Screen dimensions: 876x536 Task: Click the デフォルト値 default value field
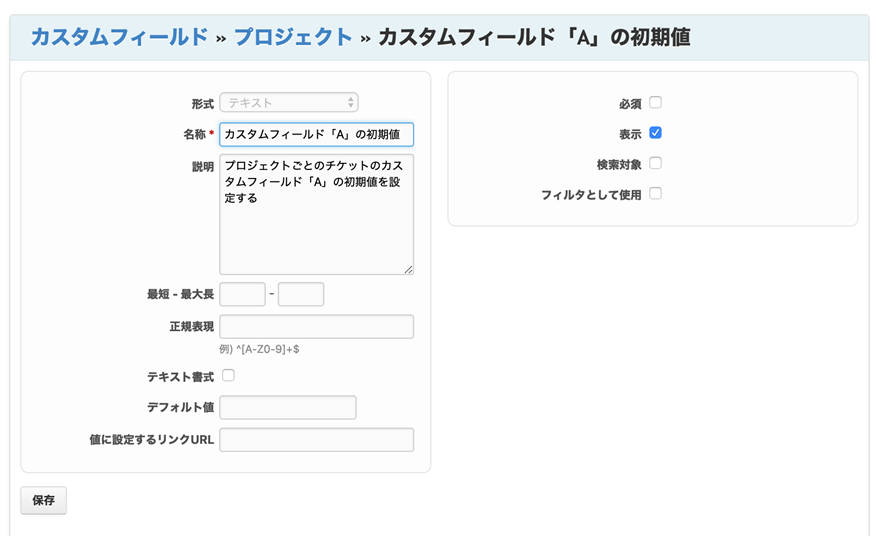[x=288, y=407]
